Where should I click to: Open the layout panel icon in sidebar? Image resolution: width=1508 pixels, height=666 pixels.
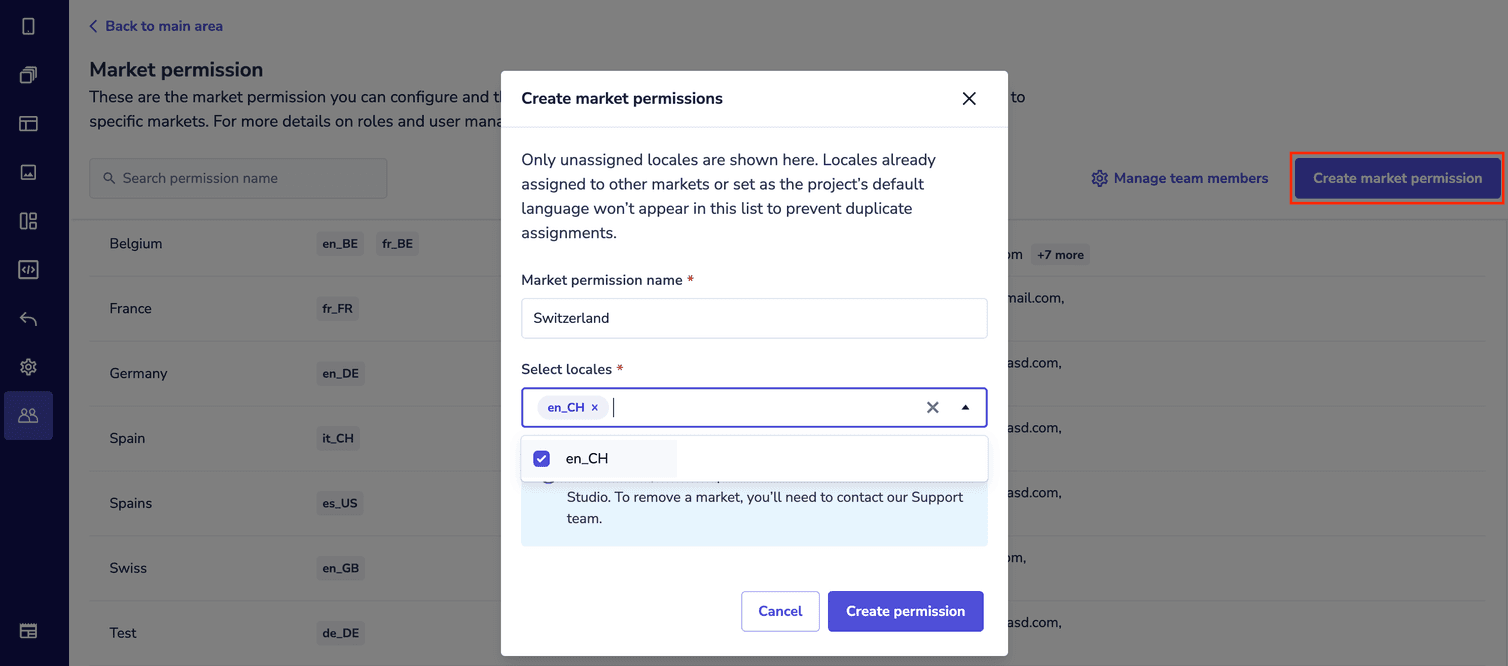click(27, 123)
